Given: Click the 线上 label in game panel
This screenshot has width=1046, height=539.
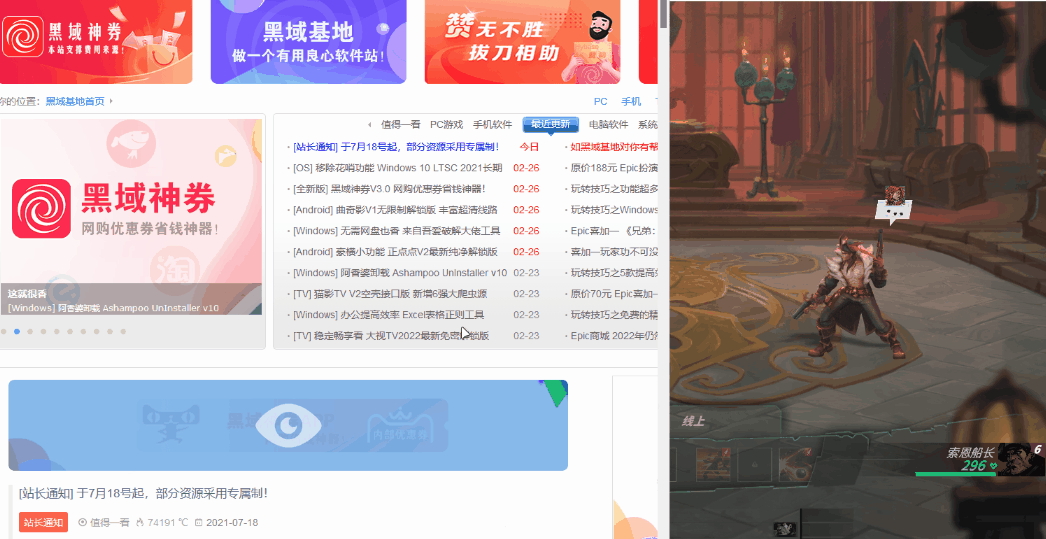Looking at the screenshot, I should pos(693,421).
